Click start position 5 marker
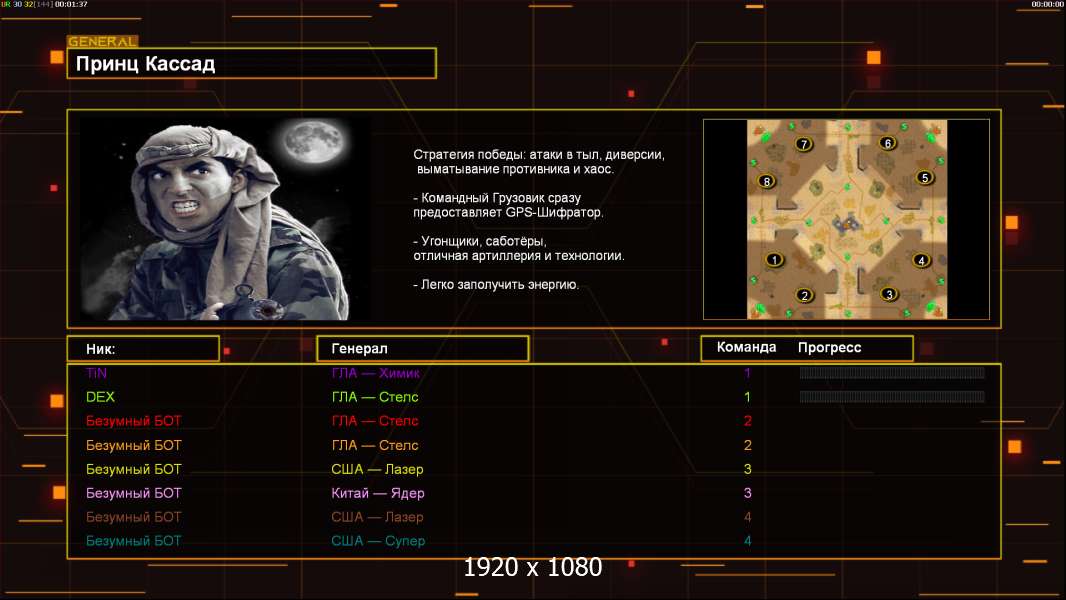Image resolution: width=1066 pixels, height=600 pixels. coord(924,178)
